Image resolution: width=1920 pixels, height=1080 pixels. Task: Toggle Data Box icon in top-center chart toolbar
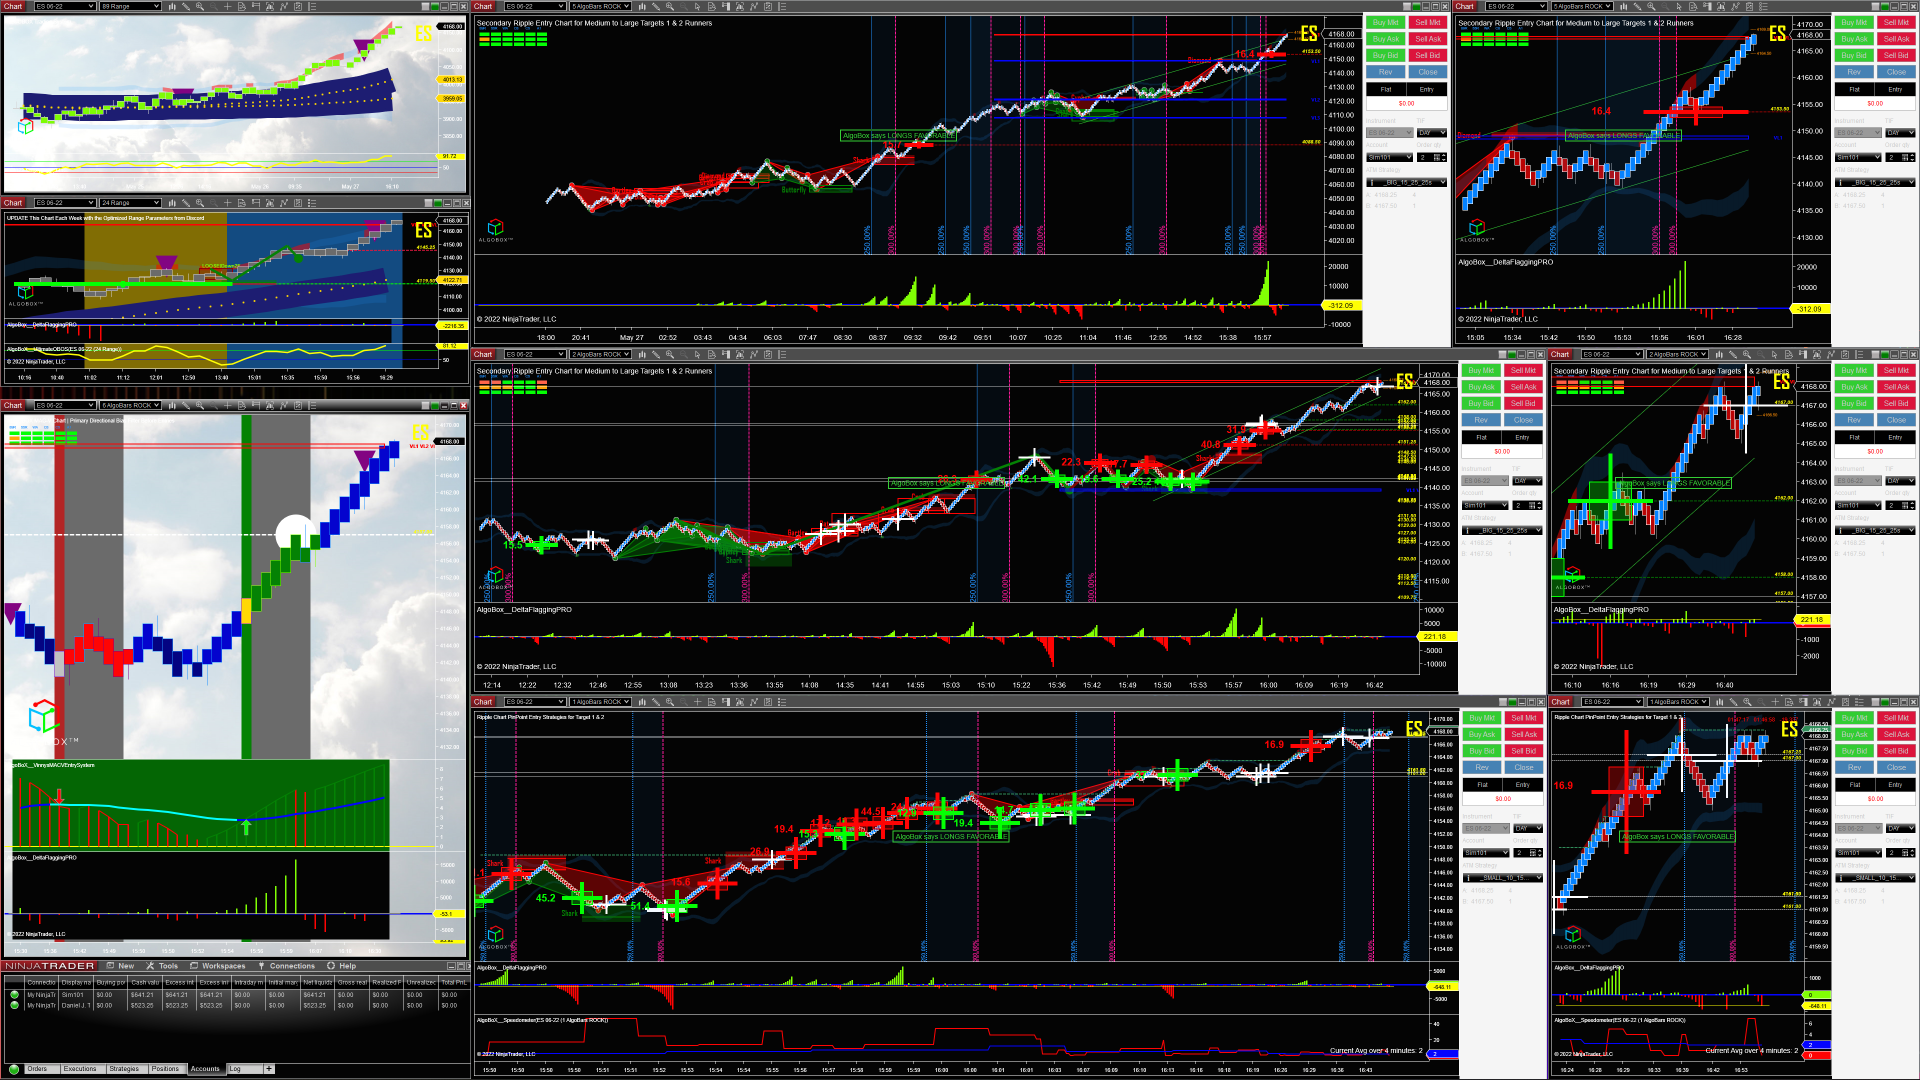tap(712, 6)
